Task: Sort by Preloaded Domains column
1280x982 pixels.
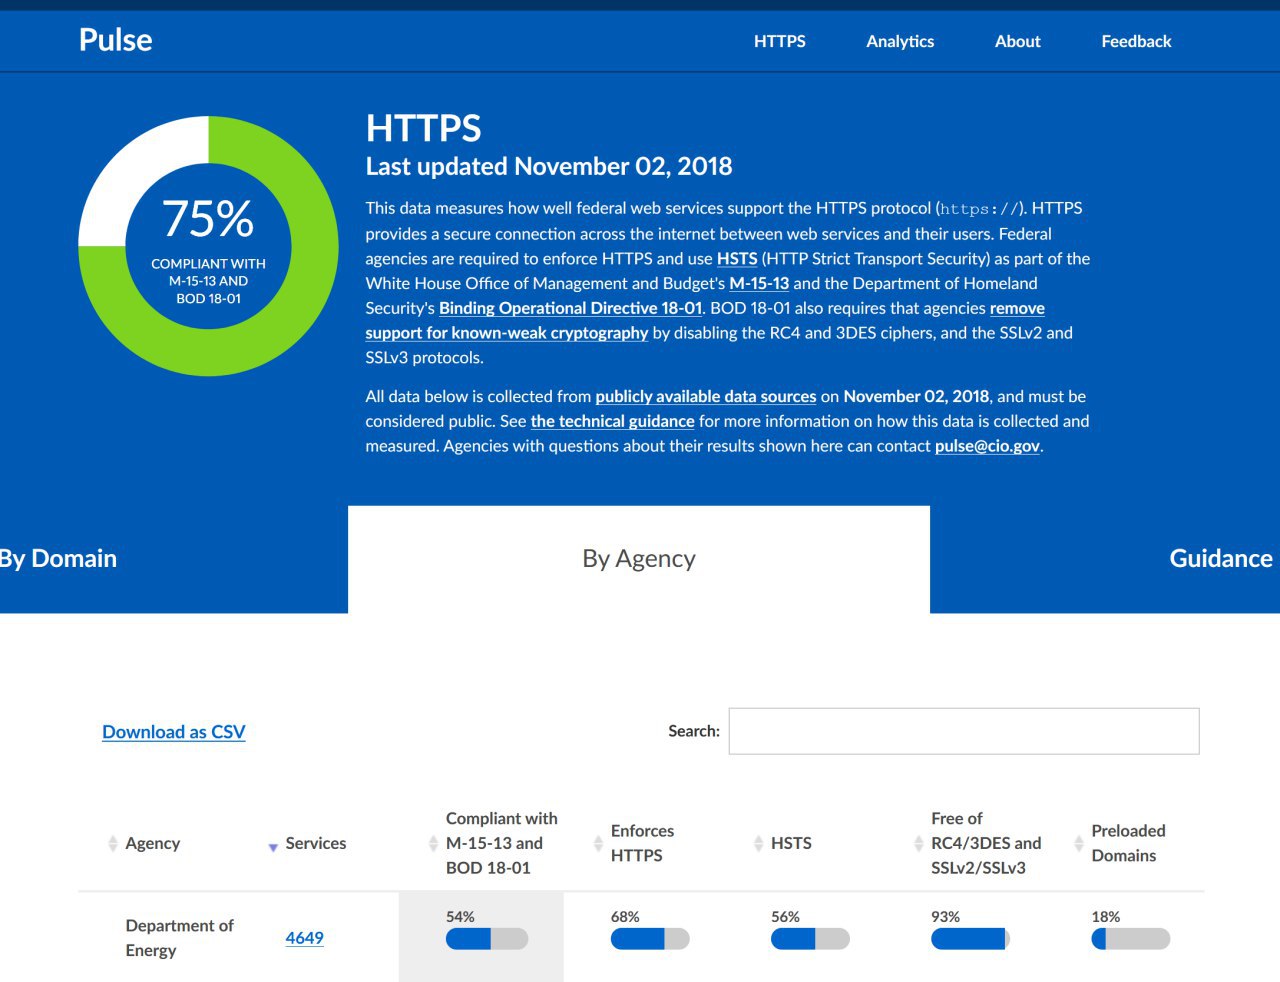Action: 1127,843
